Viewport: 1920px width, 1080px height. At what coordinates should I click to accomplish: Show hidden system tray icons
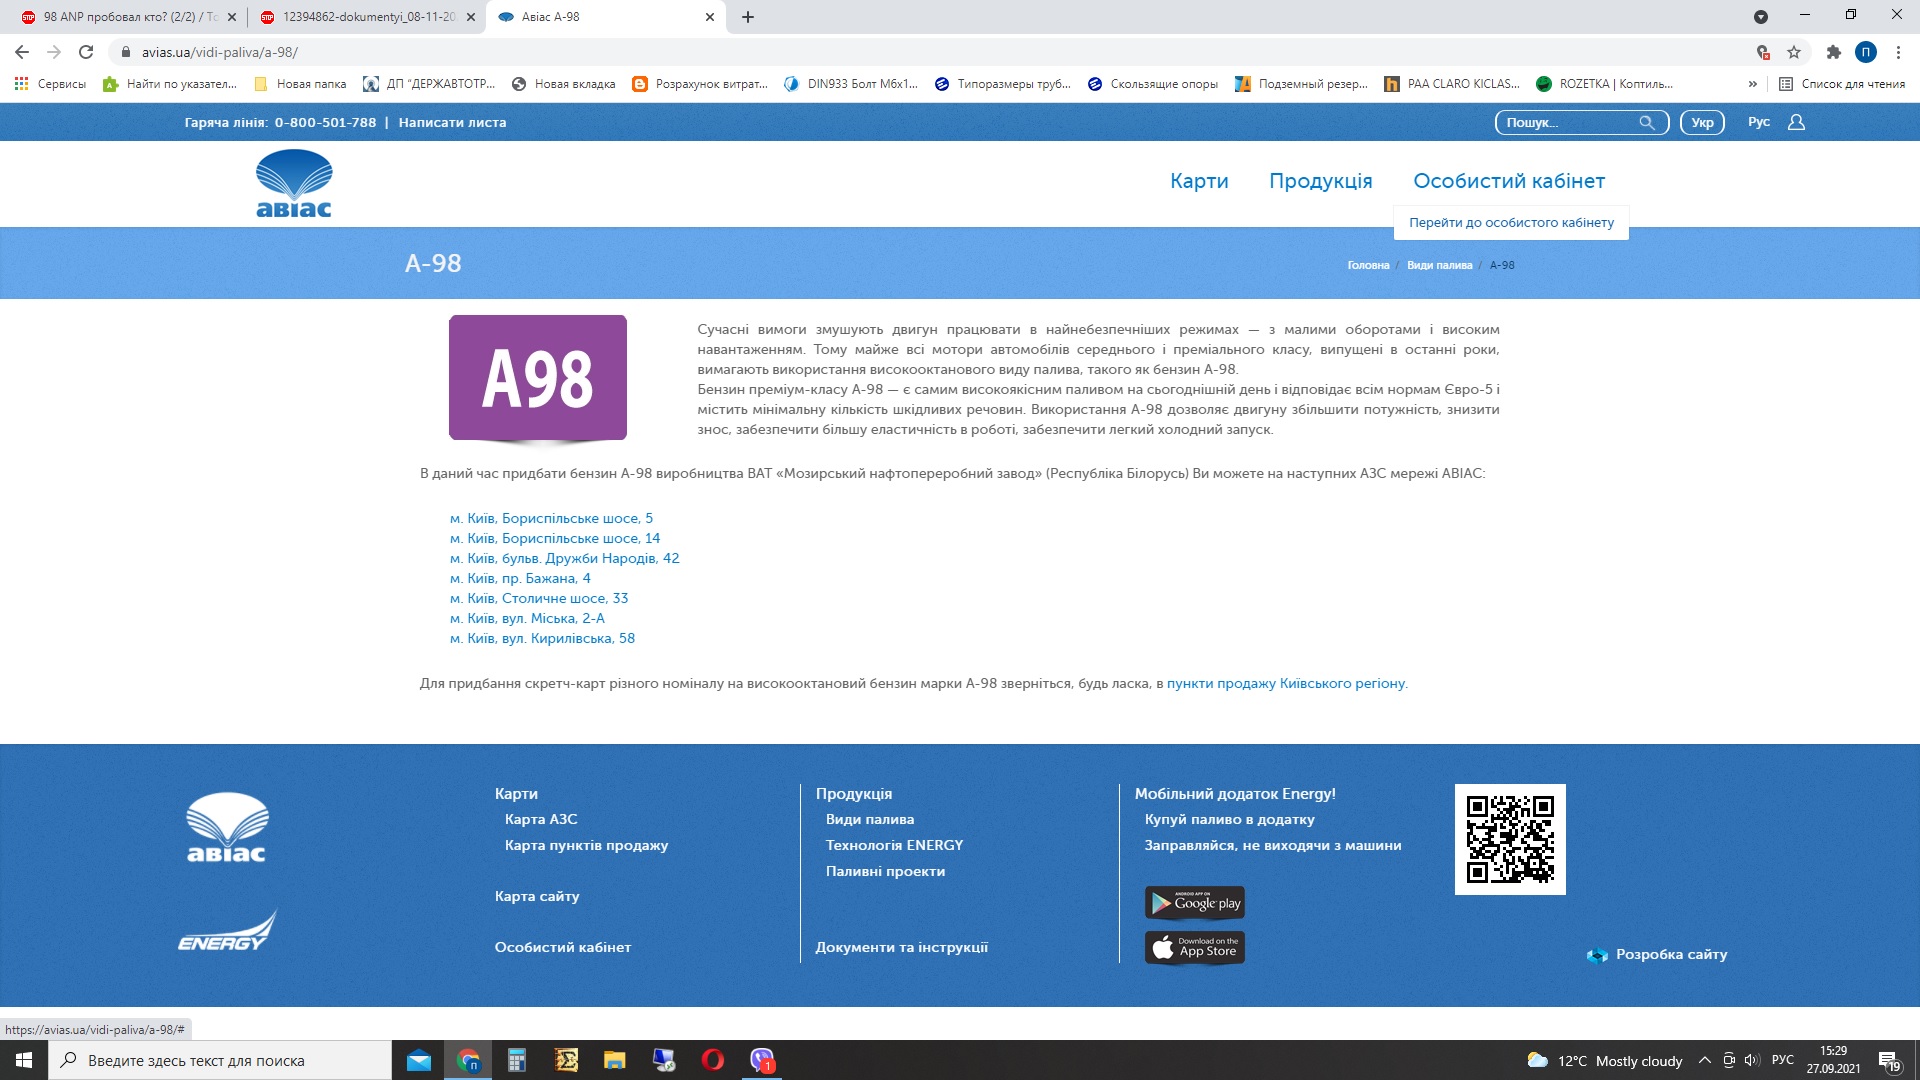tap(1704, 1060)
